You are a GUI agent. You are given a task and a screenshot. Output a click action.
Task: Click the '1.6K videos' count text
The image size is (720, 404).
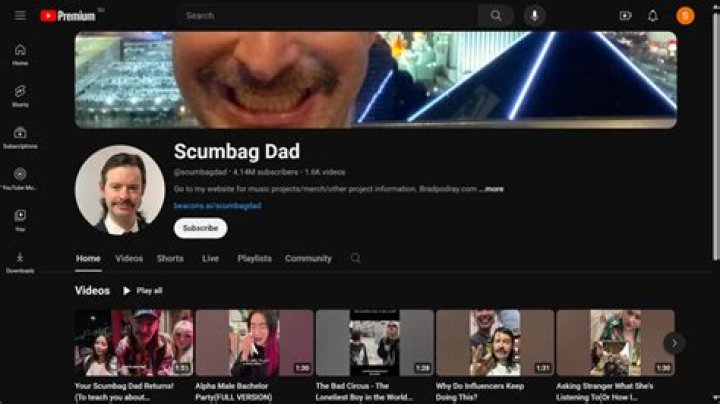[x=325, y=172]
